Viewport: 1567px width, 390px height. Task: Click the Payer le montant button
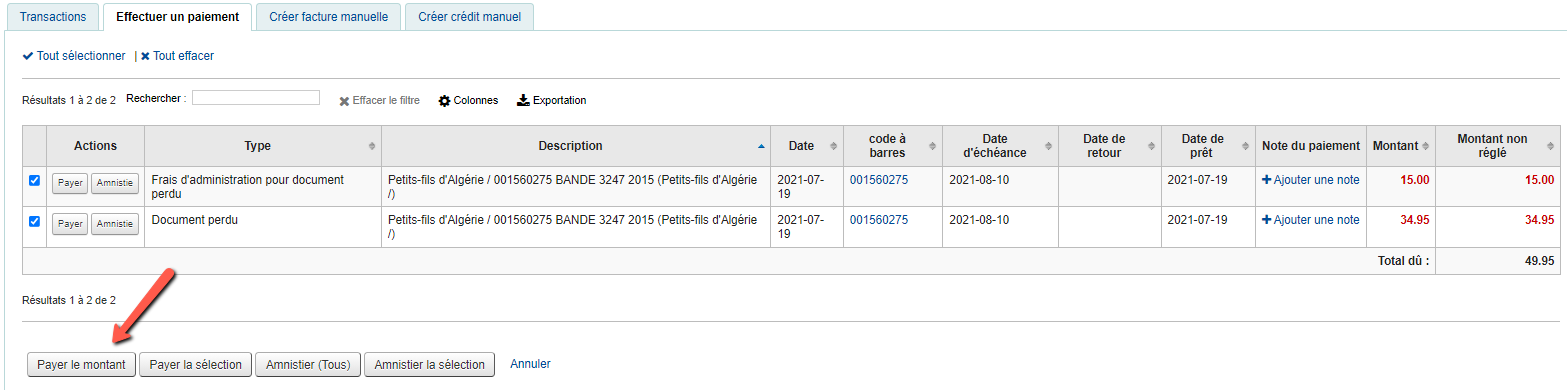[x=81, y=365]
